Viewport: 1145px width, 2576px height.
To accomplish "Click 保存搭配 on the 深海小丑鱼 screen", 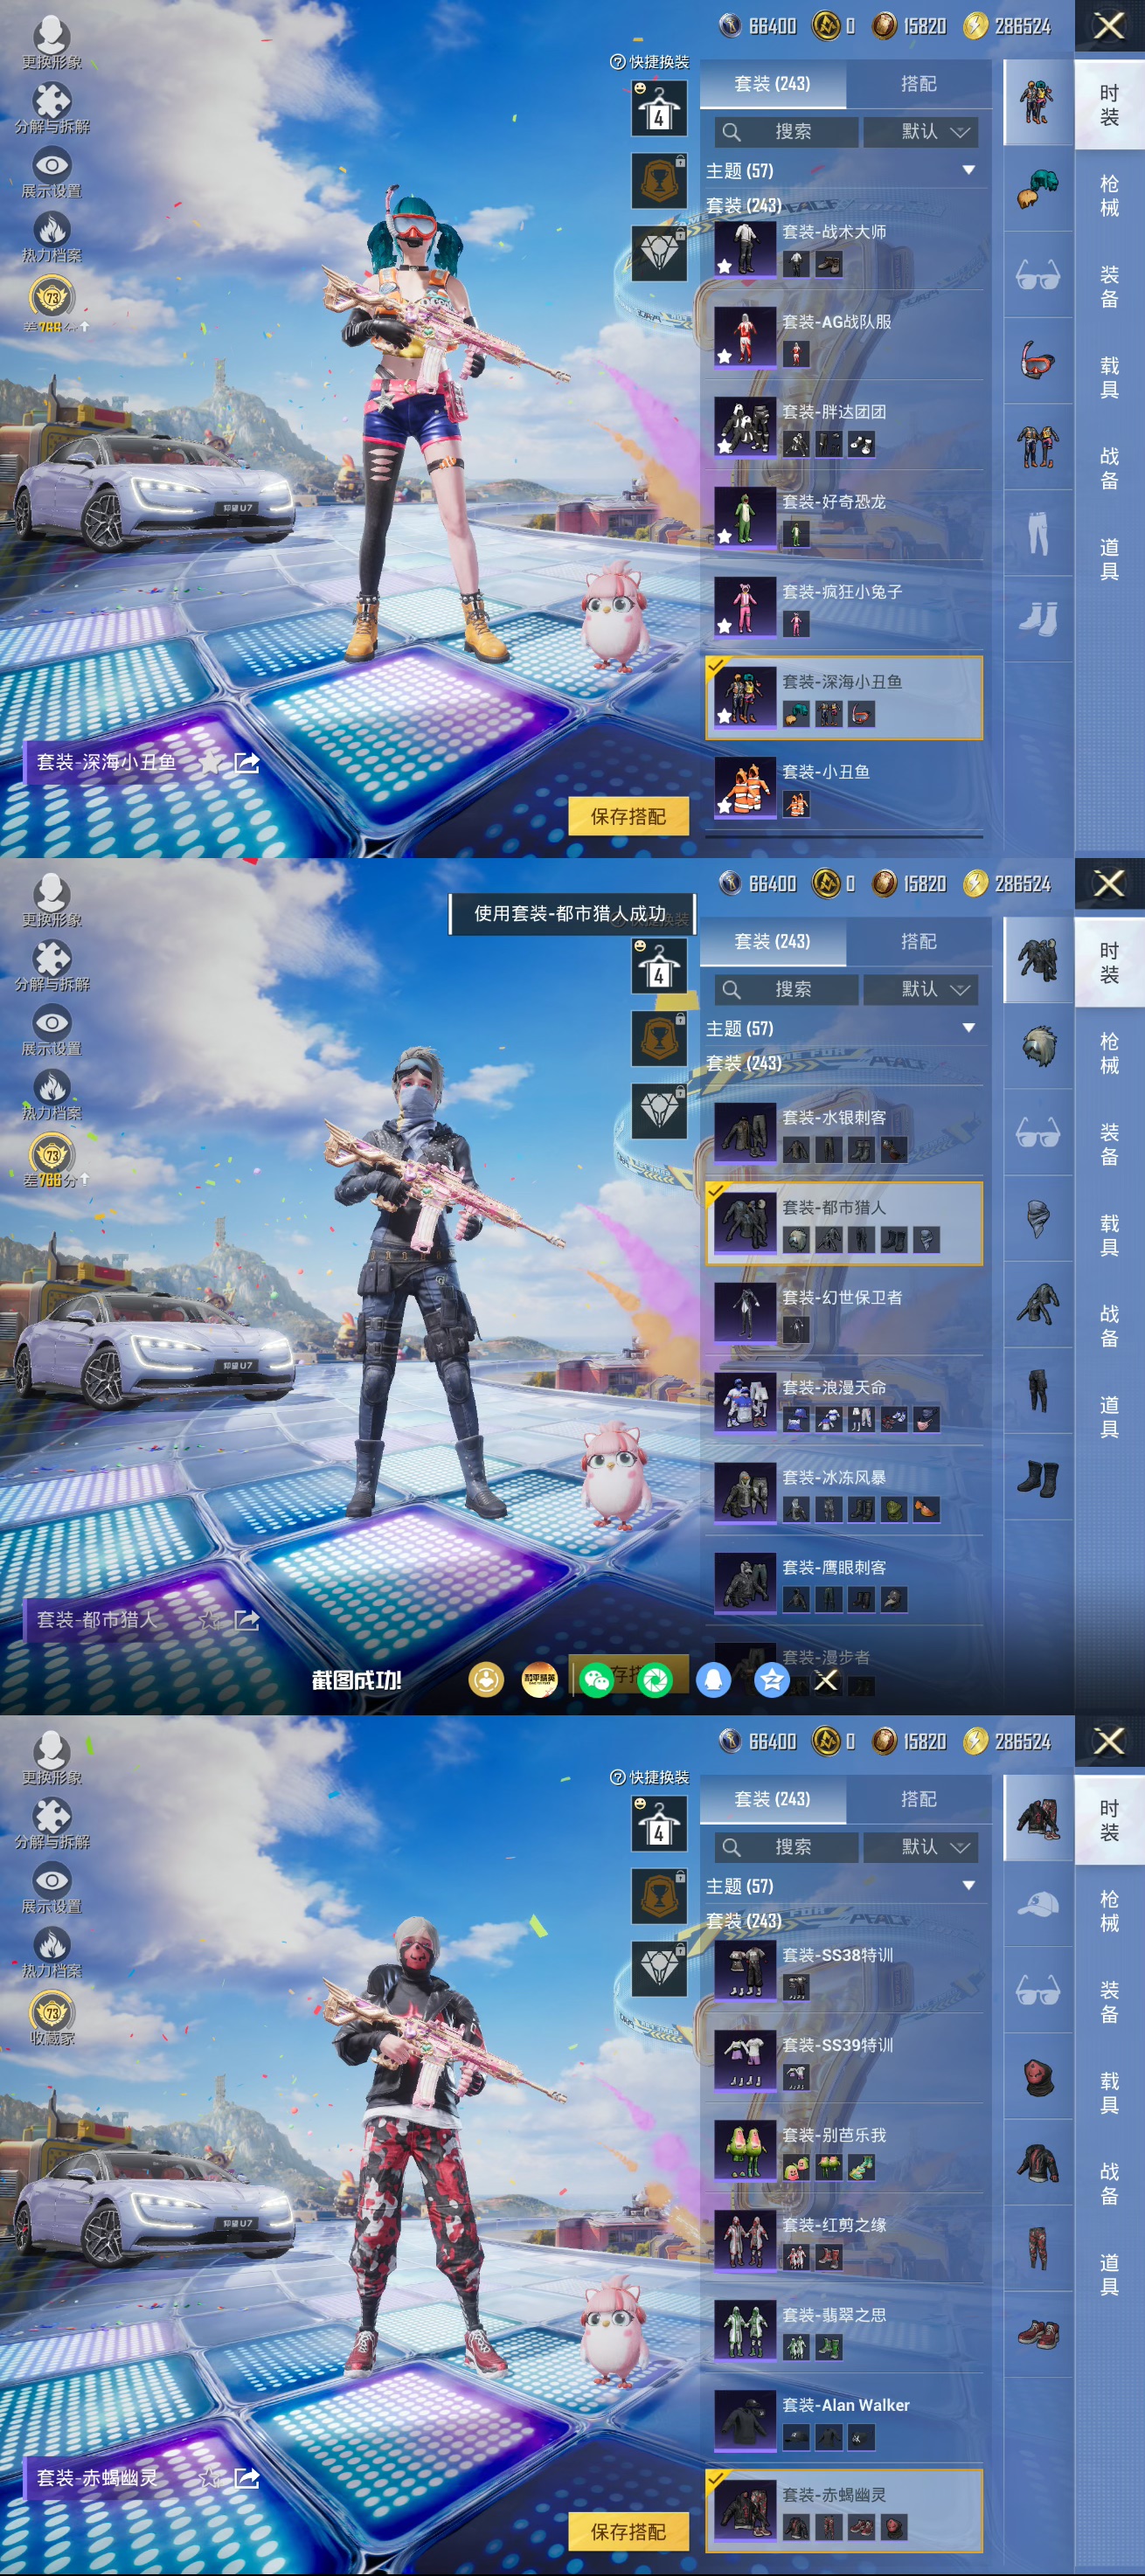I will click(x=628, y=816).
